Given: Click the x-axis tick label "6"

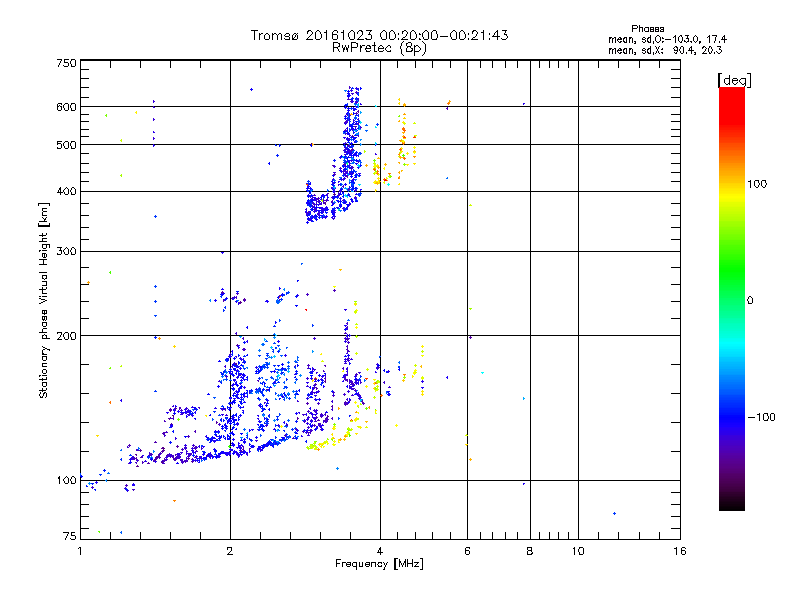Looking at the screenshot, I should [x=467, y=551].
